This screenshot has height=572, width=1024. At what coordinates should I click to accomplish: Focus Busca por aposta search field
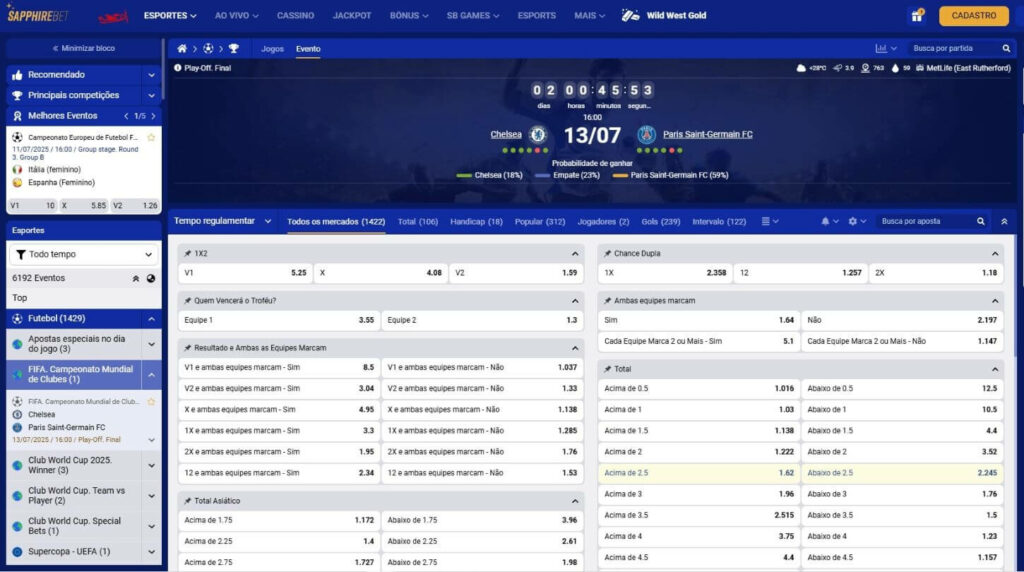[925, 221]
